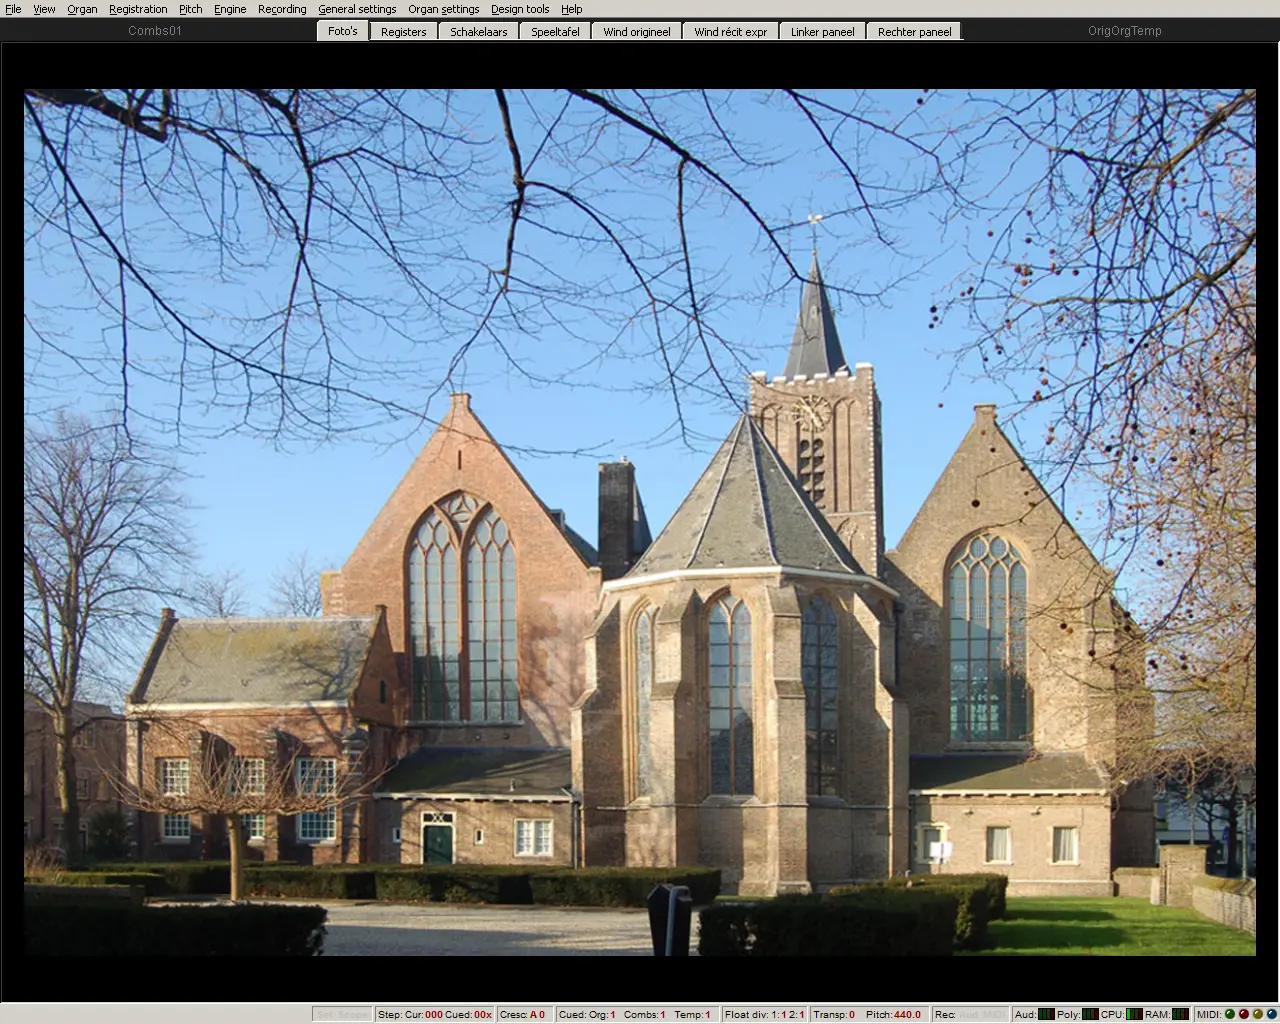Go to the Linker paneel tab

822,32
